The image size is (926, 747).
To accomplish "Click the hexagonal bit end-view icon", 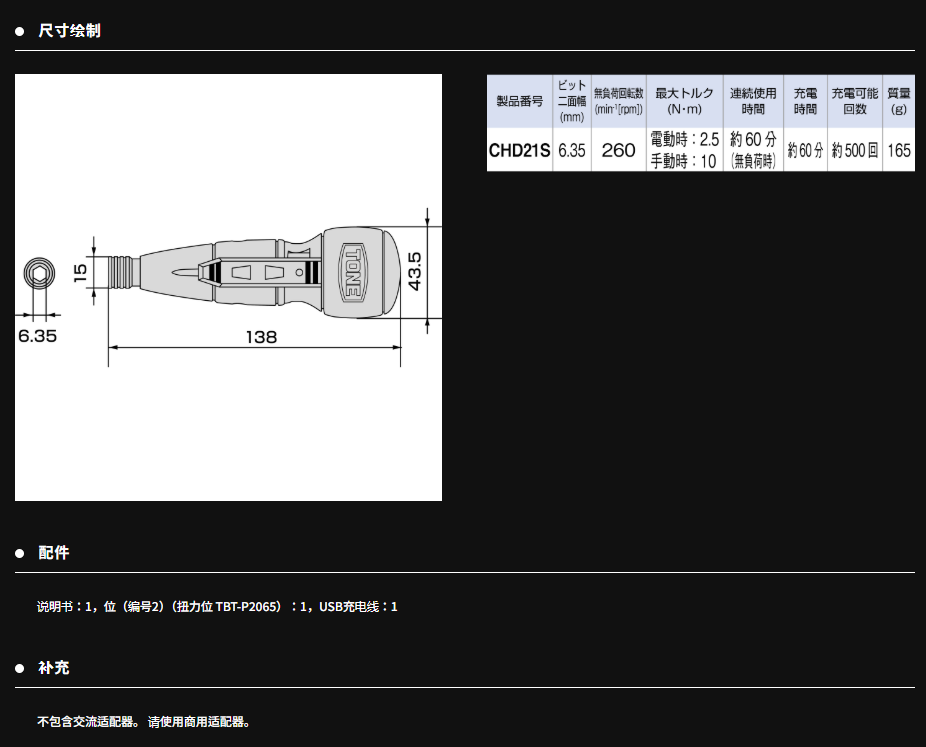I will (x=36, y=272).
